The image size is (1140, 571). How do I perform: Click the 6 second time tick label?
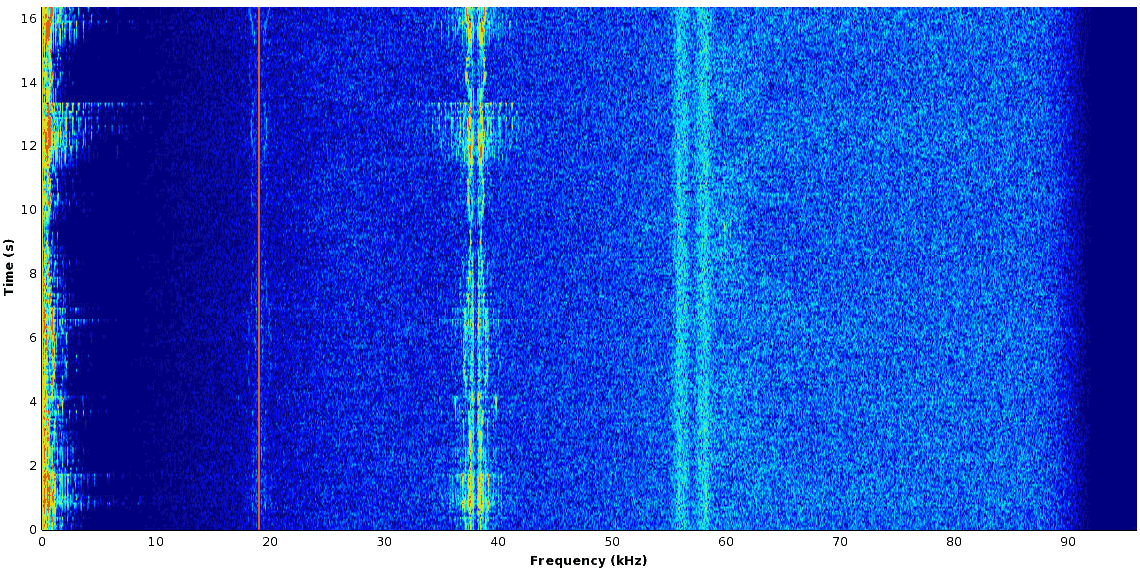33,338
